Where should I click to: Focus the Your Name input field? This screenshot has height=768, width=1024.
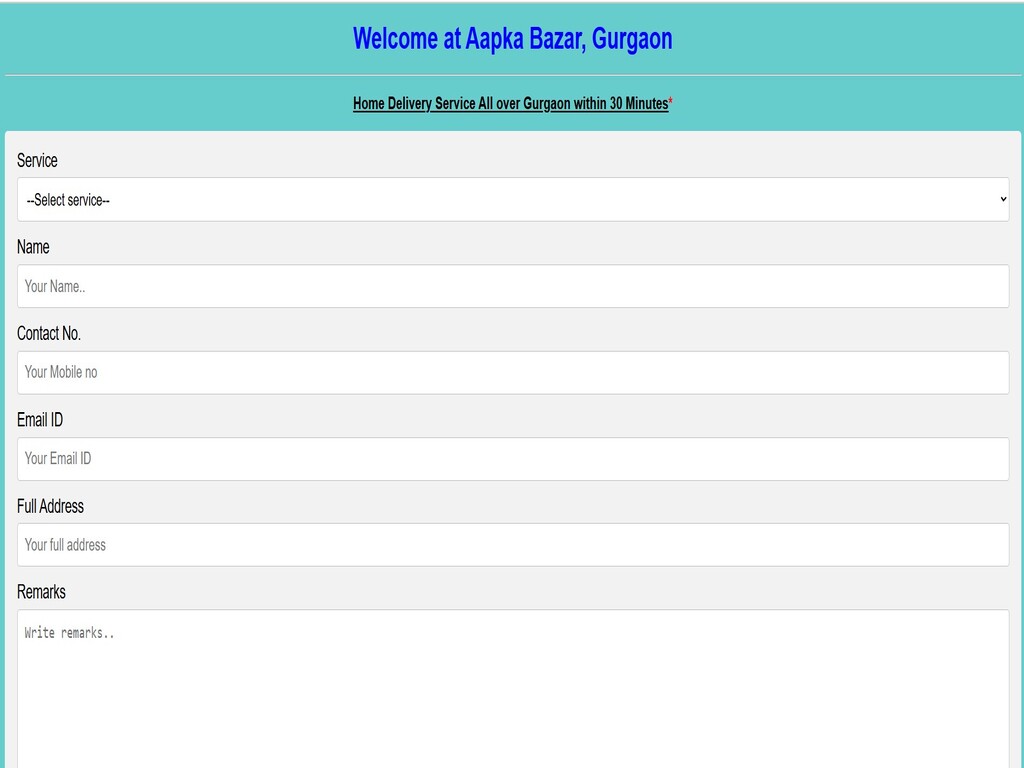pos(512,286)
